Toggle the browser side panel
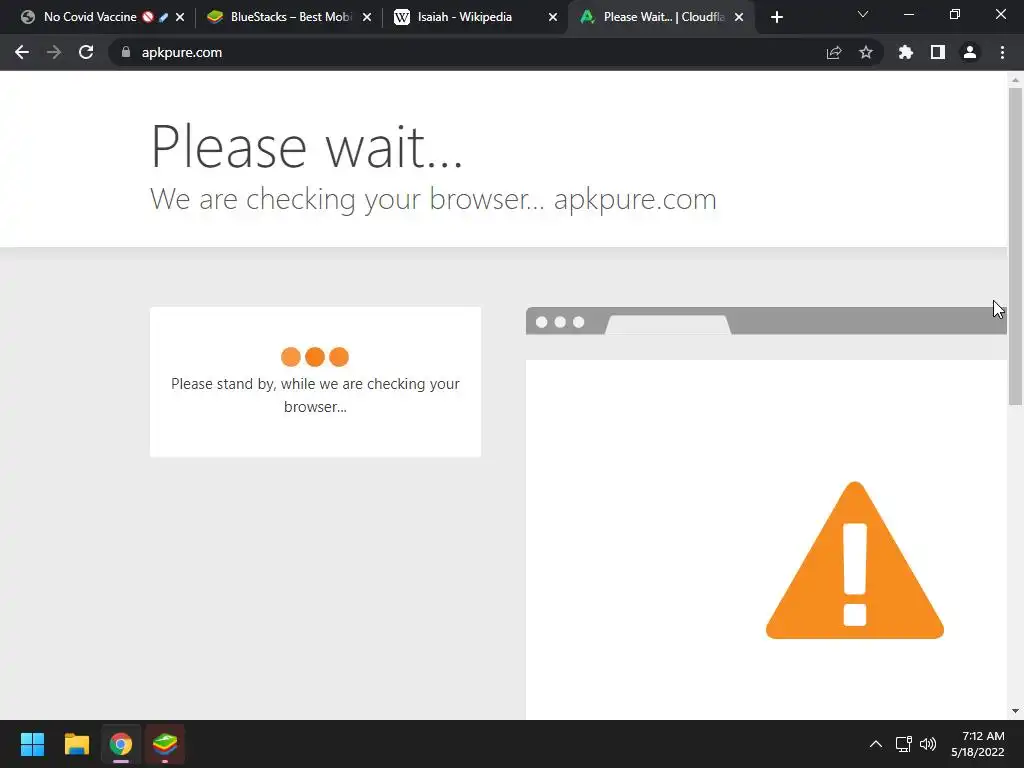This screenshot has width=1024, height=768. [x=938, y=52]
